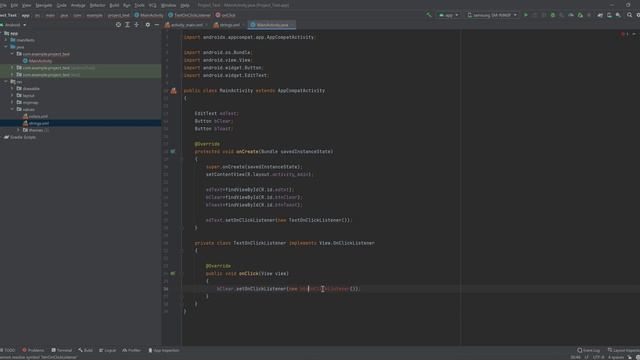Click Expand All in Project panel
The height and width of the screenshot is (360, 640).
(127, 25)
